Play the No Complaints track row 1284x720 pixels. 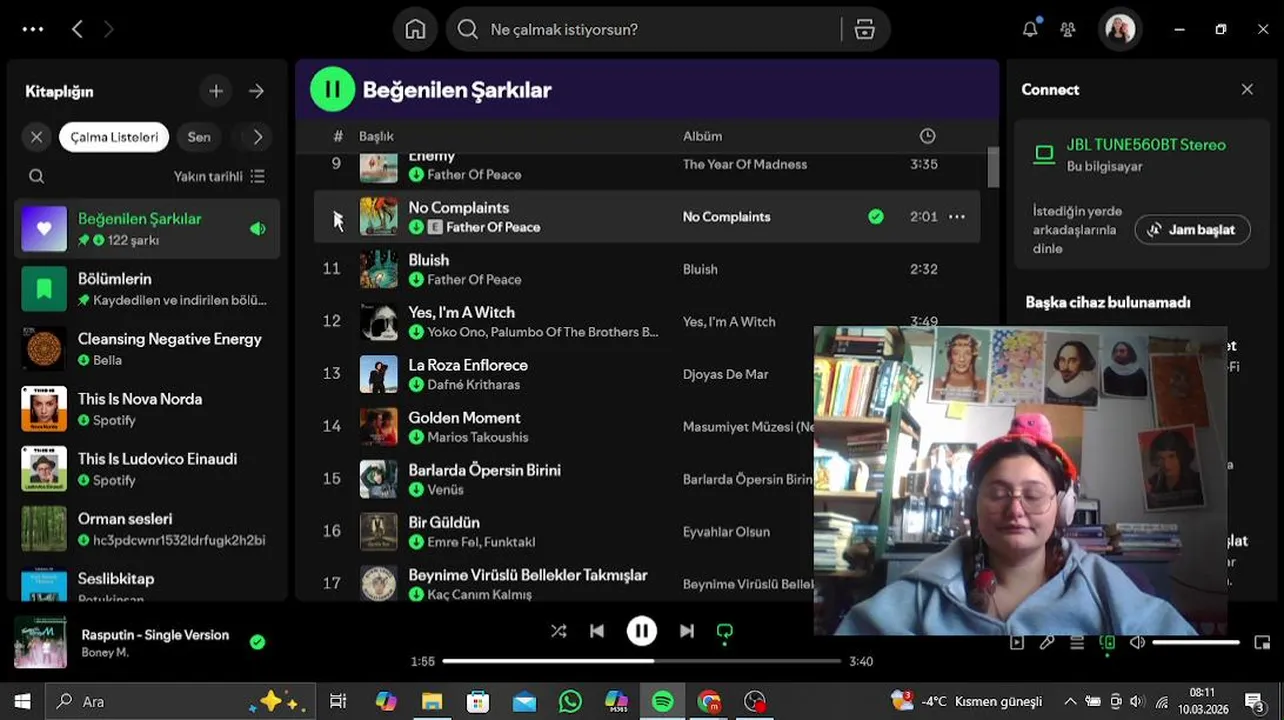647,217
